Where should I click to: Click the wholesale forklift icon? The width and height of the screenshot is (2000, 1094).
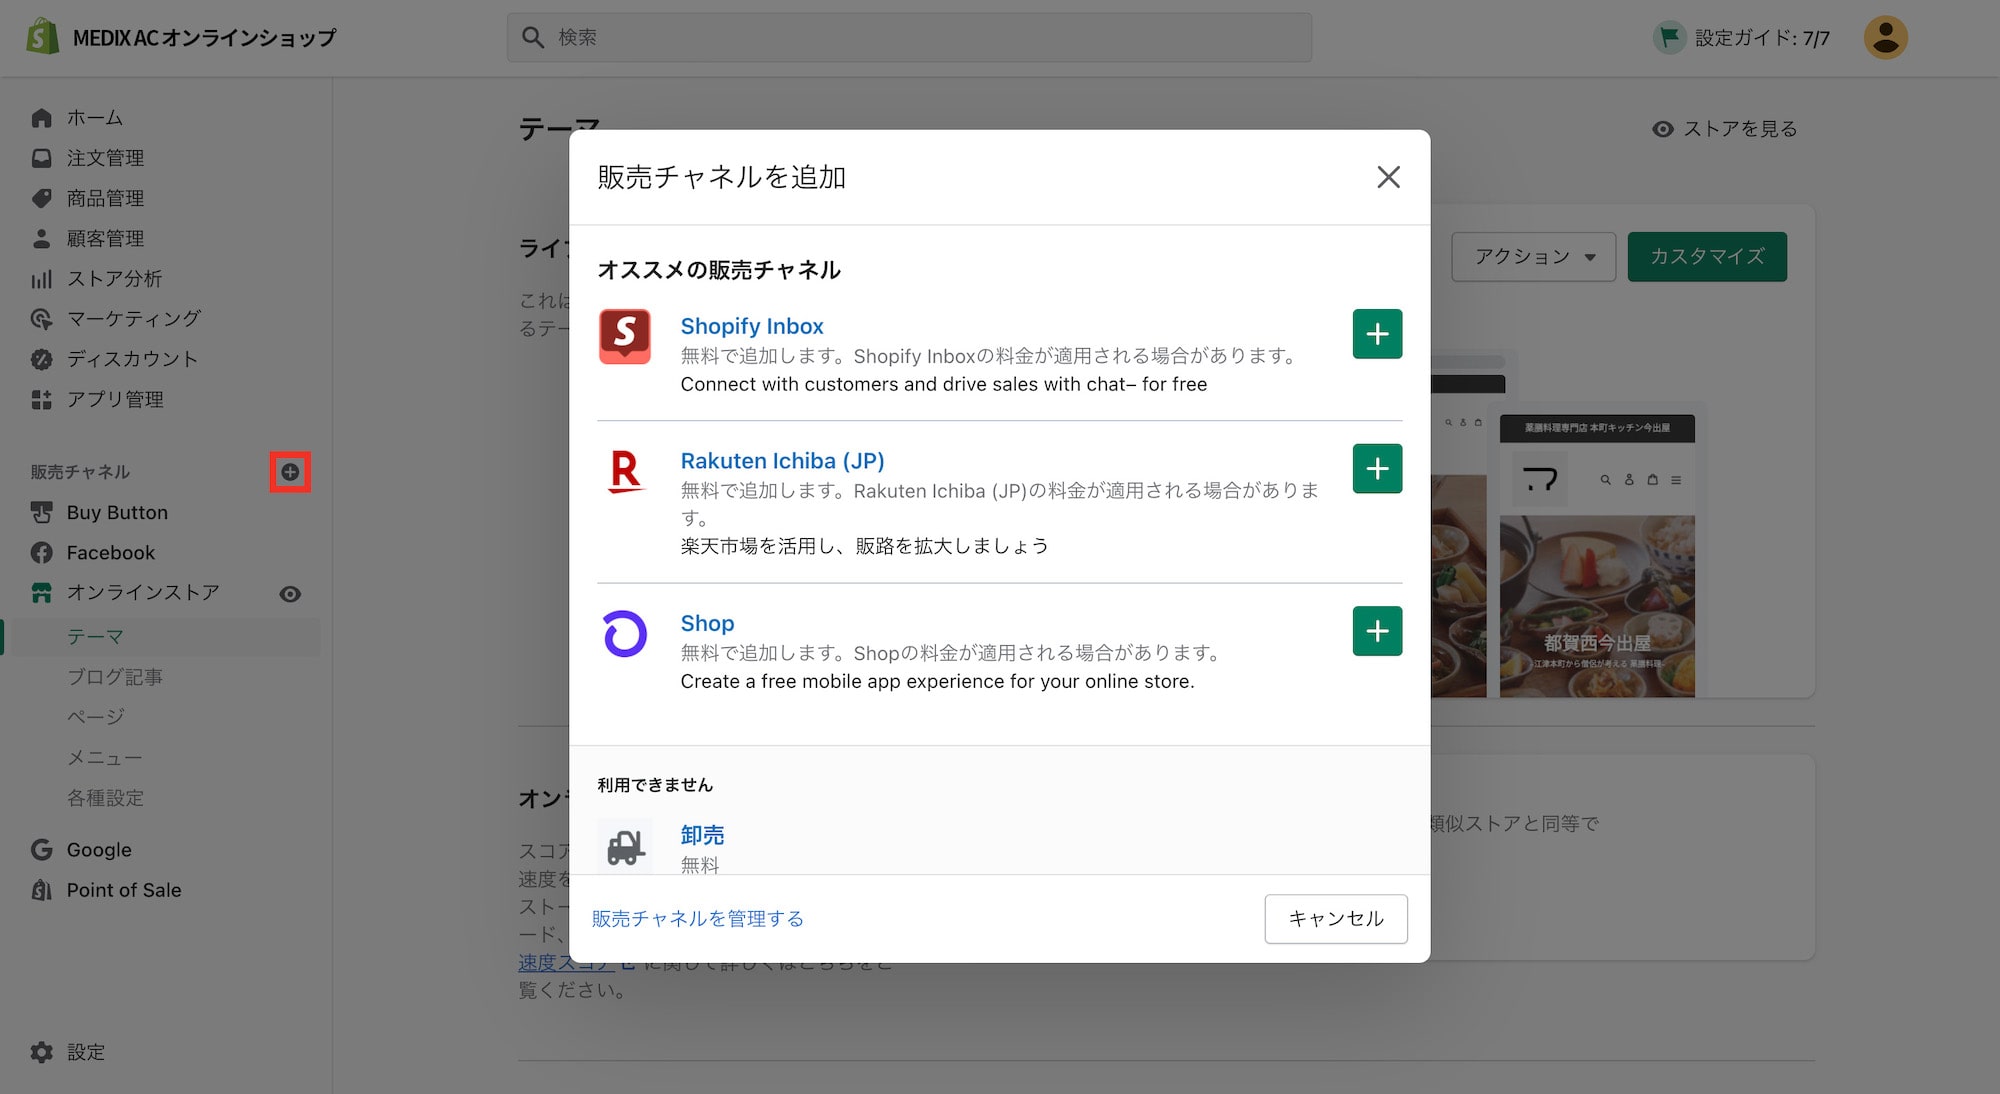pos(625,847)
